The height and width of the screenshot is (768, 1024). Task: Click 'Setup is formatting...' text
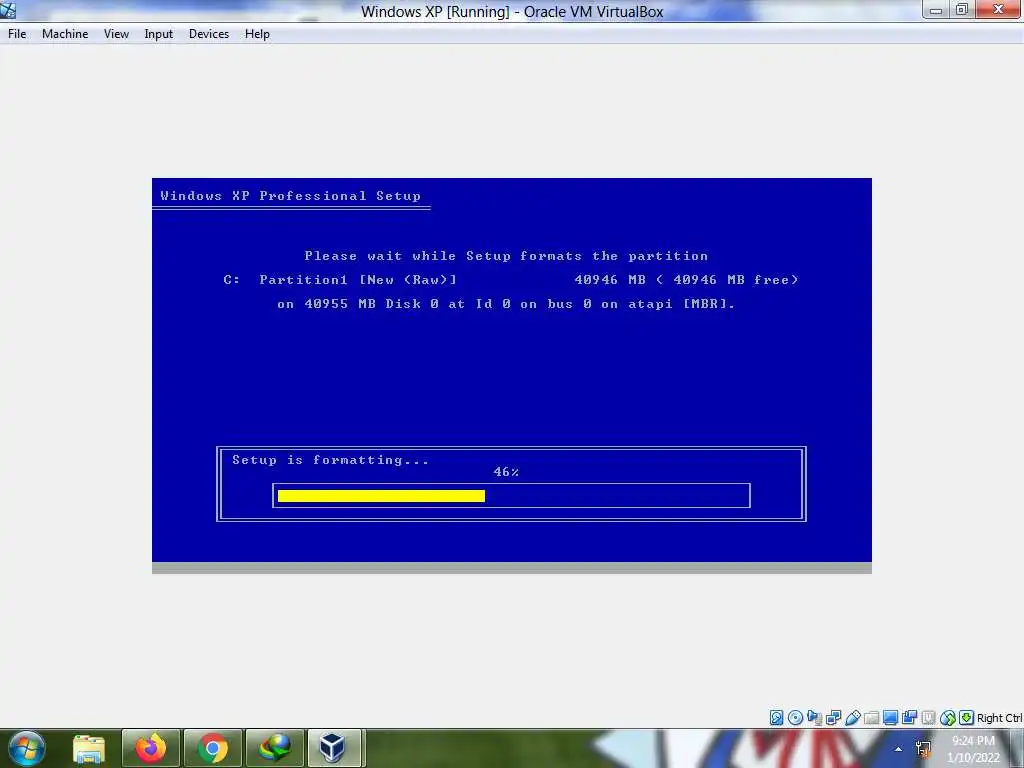click(x=330, y=460)
